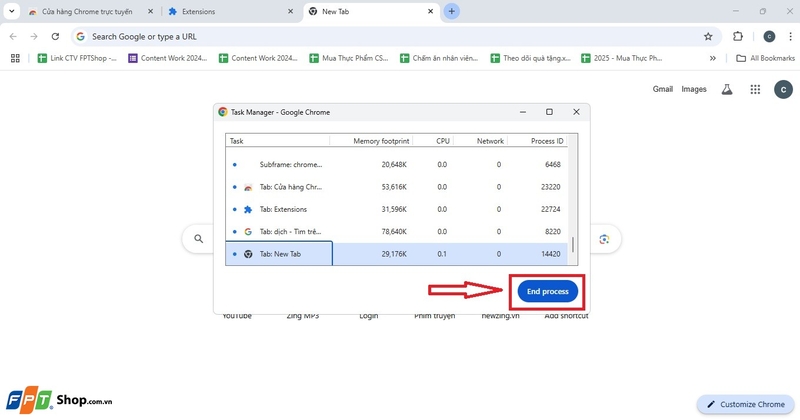Image resolution: width=800 pixels, height=420 pixels.
Task: Open the All Bookmarks folder
Action: point(765,58)
